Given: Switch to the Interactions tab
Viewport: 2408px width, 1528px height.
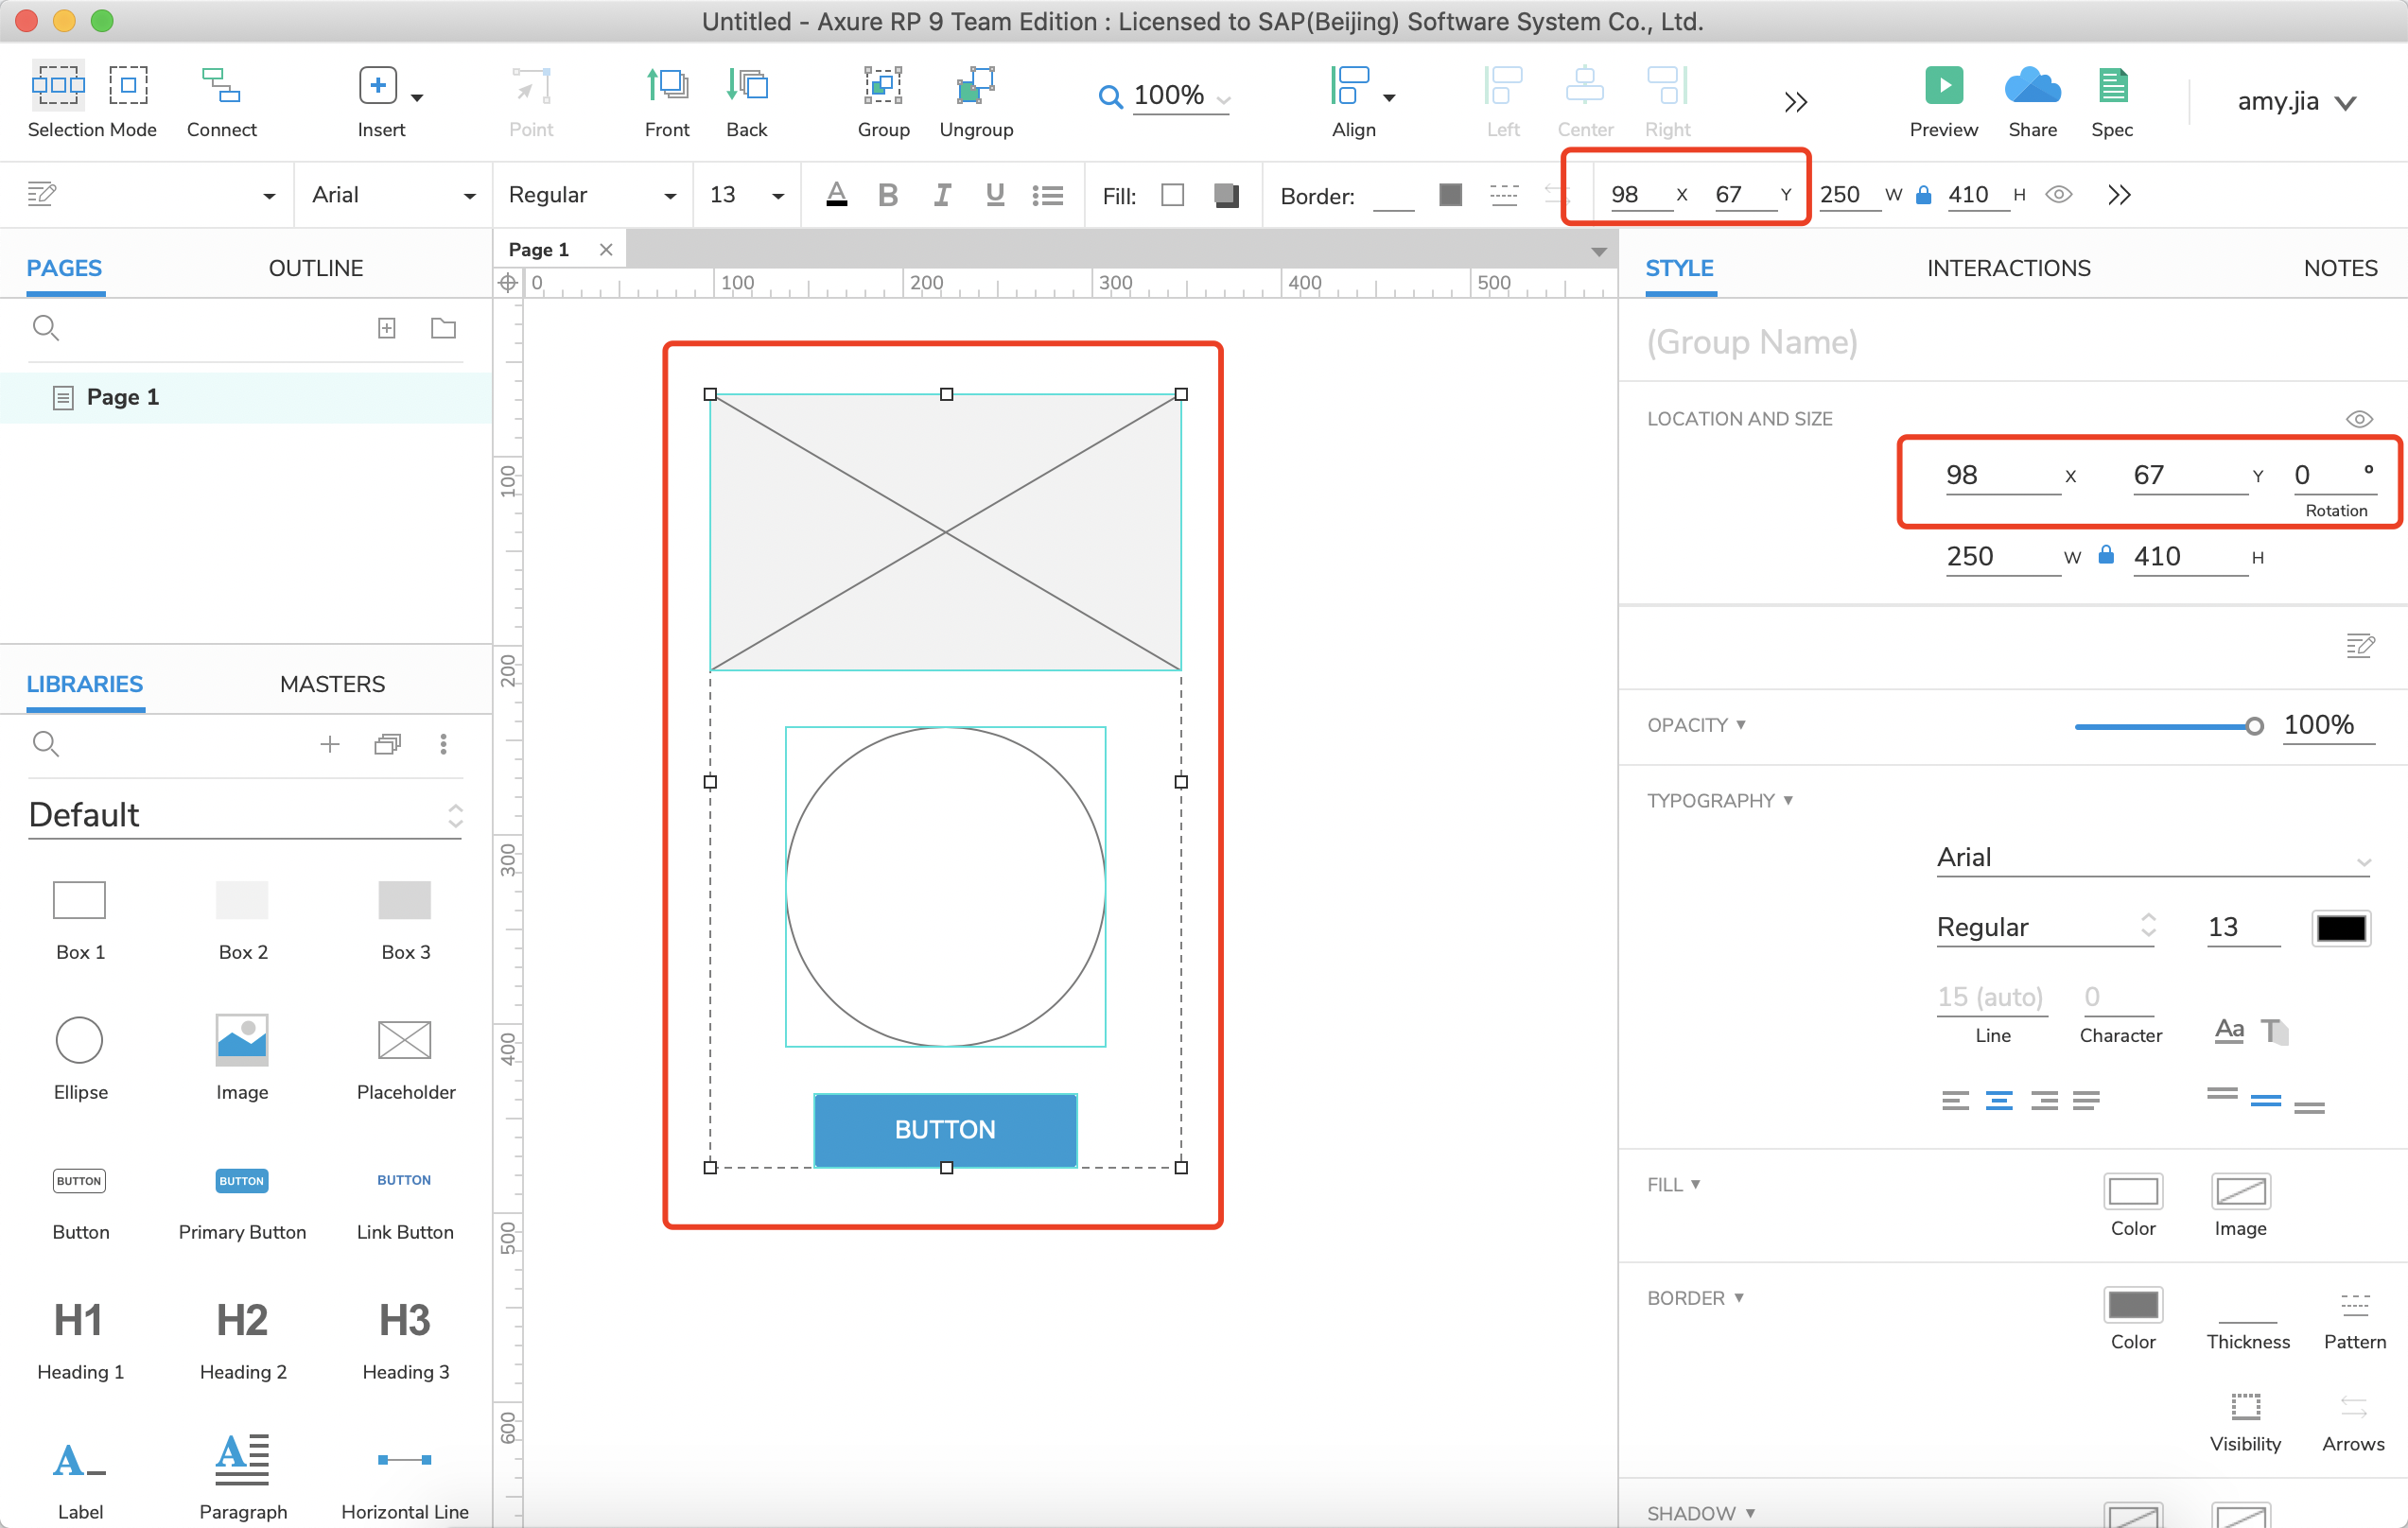Looking at the screenshot, I should click(2007, 268).
